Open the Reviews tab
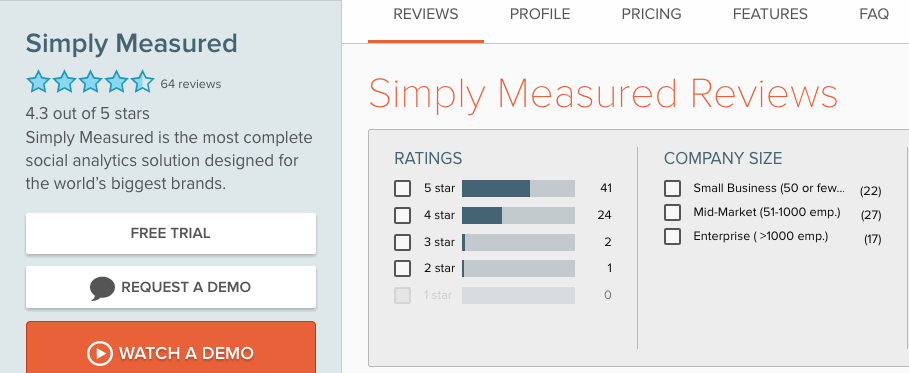 click(x=426, y=15)
